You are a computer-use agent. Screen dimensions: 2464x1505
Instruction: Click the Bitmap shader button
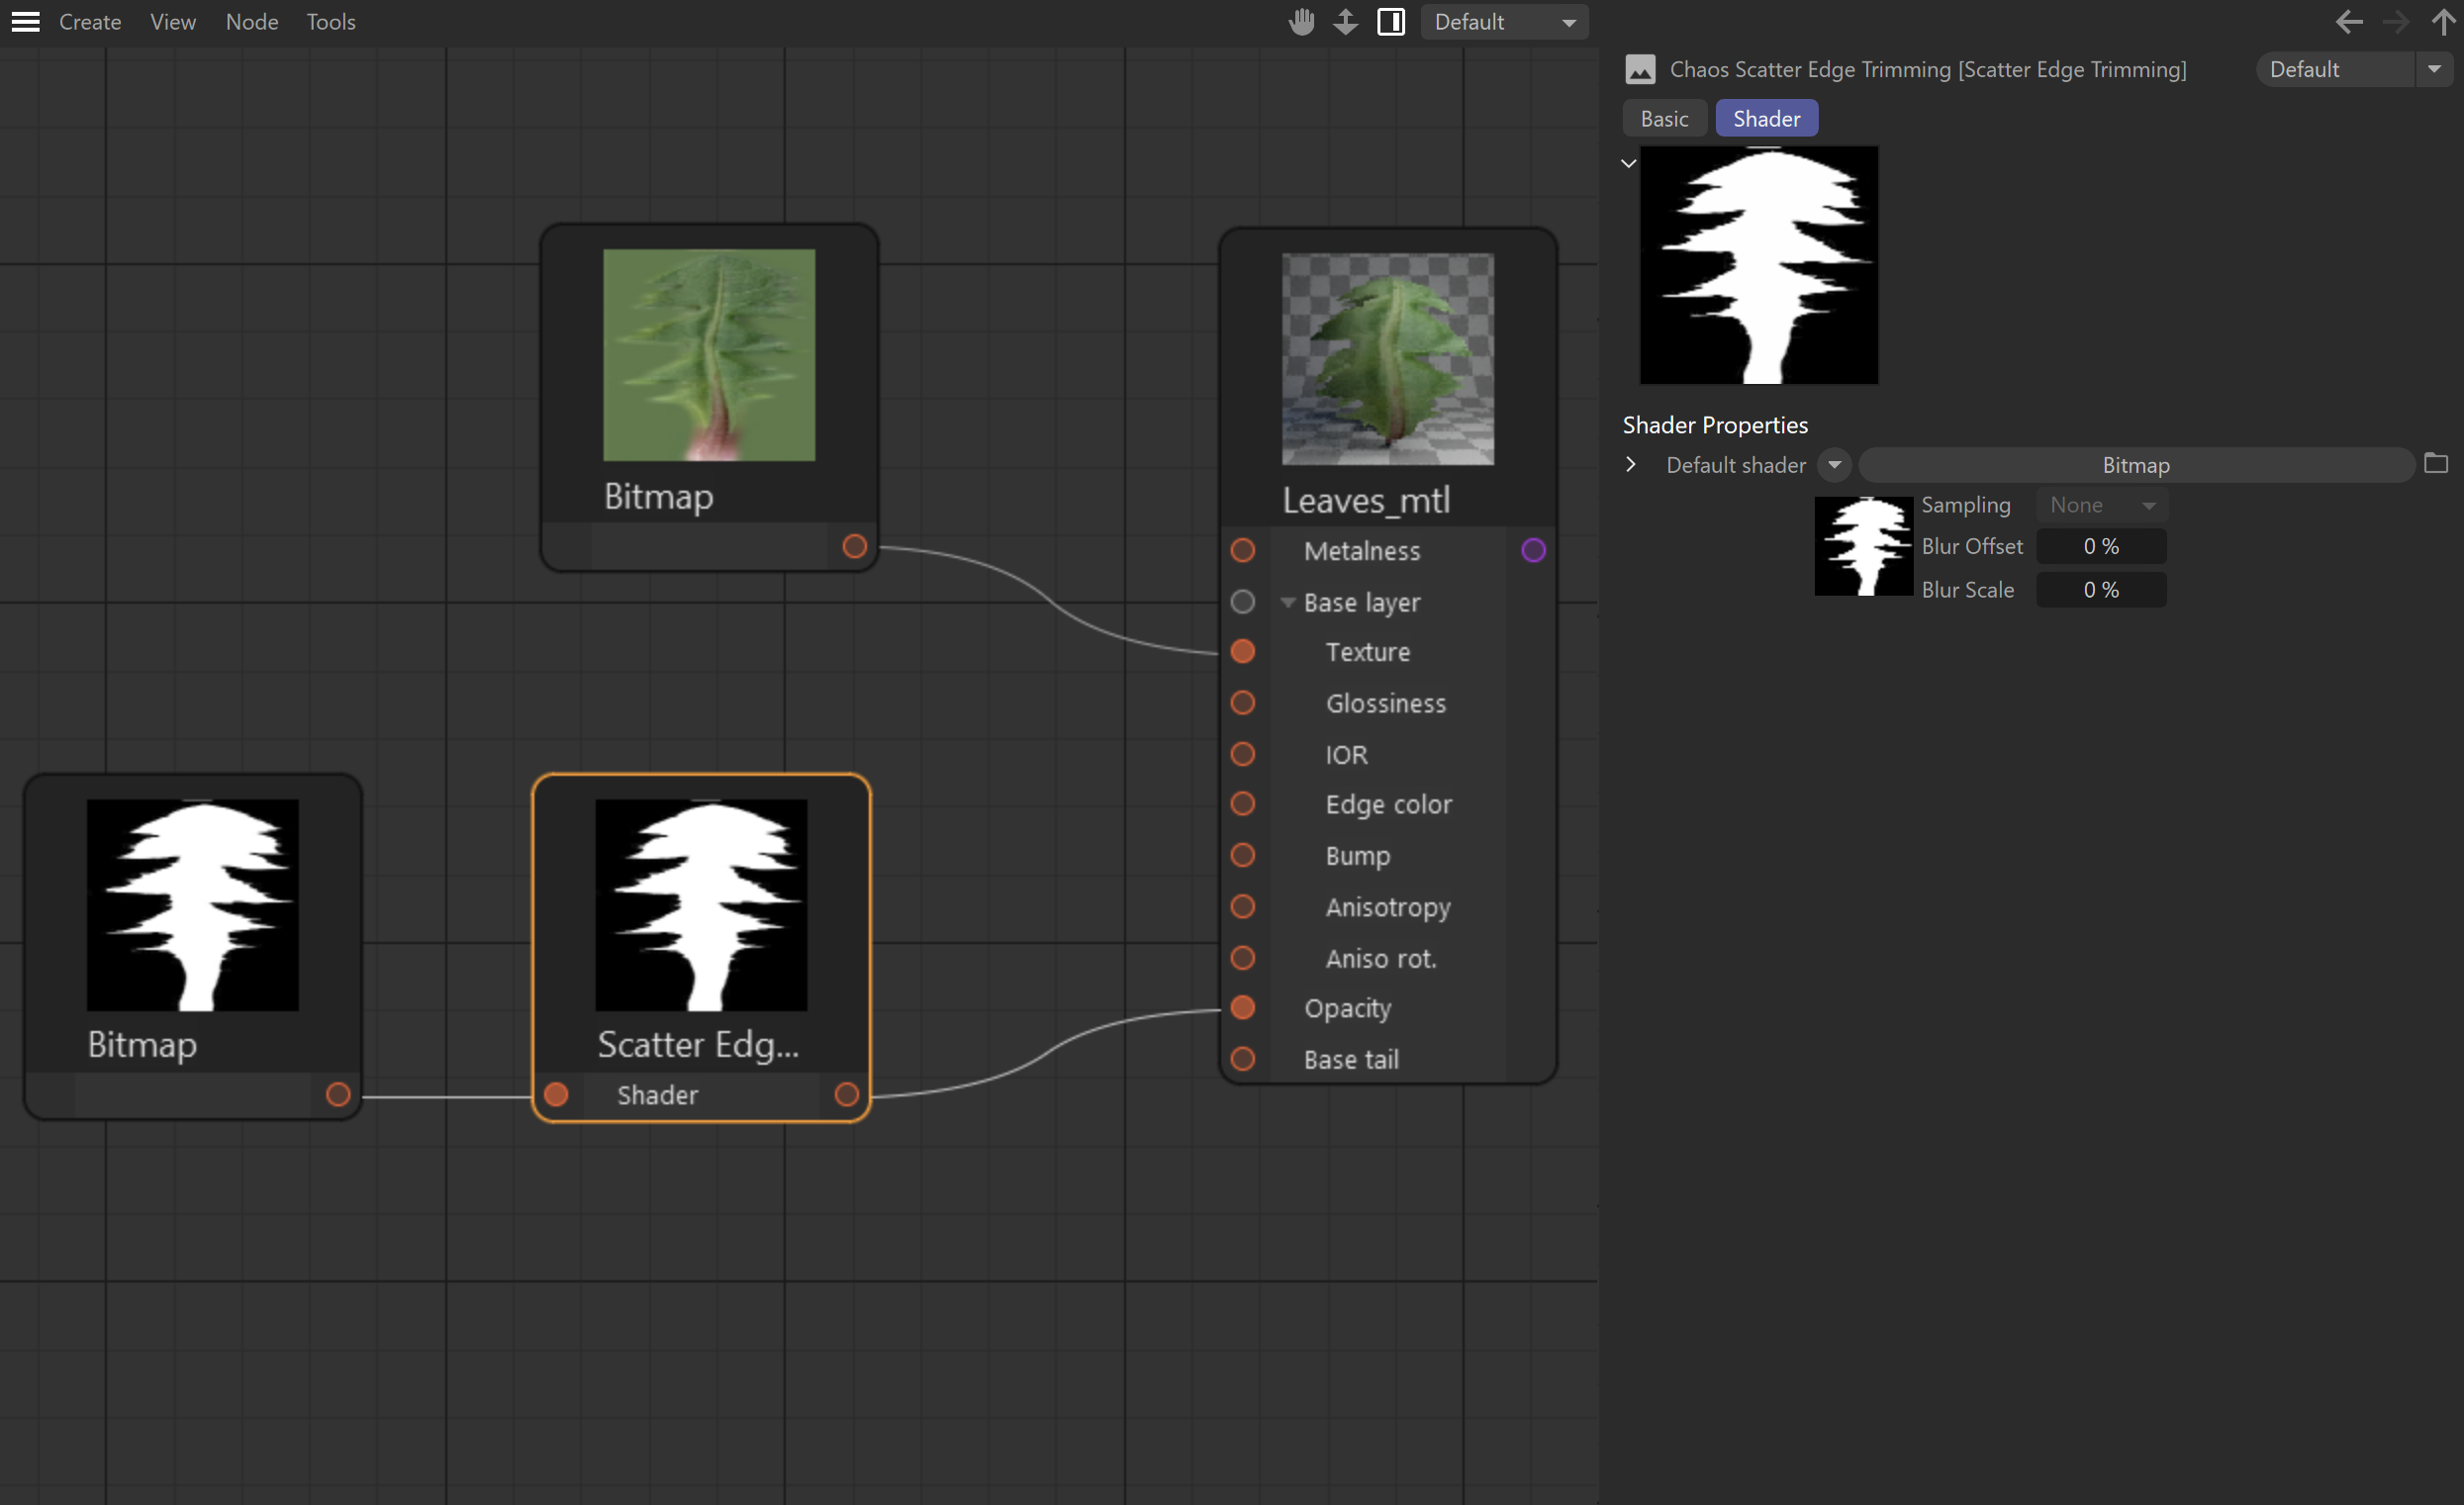tap(2136, 465)
